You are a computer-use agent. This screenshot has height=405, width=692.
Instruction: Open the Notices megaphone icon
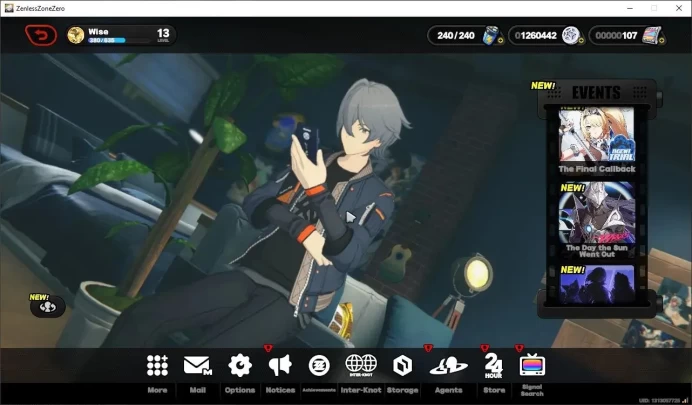click(280, 365)
